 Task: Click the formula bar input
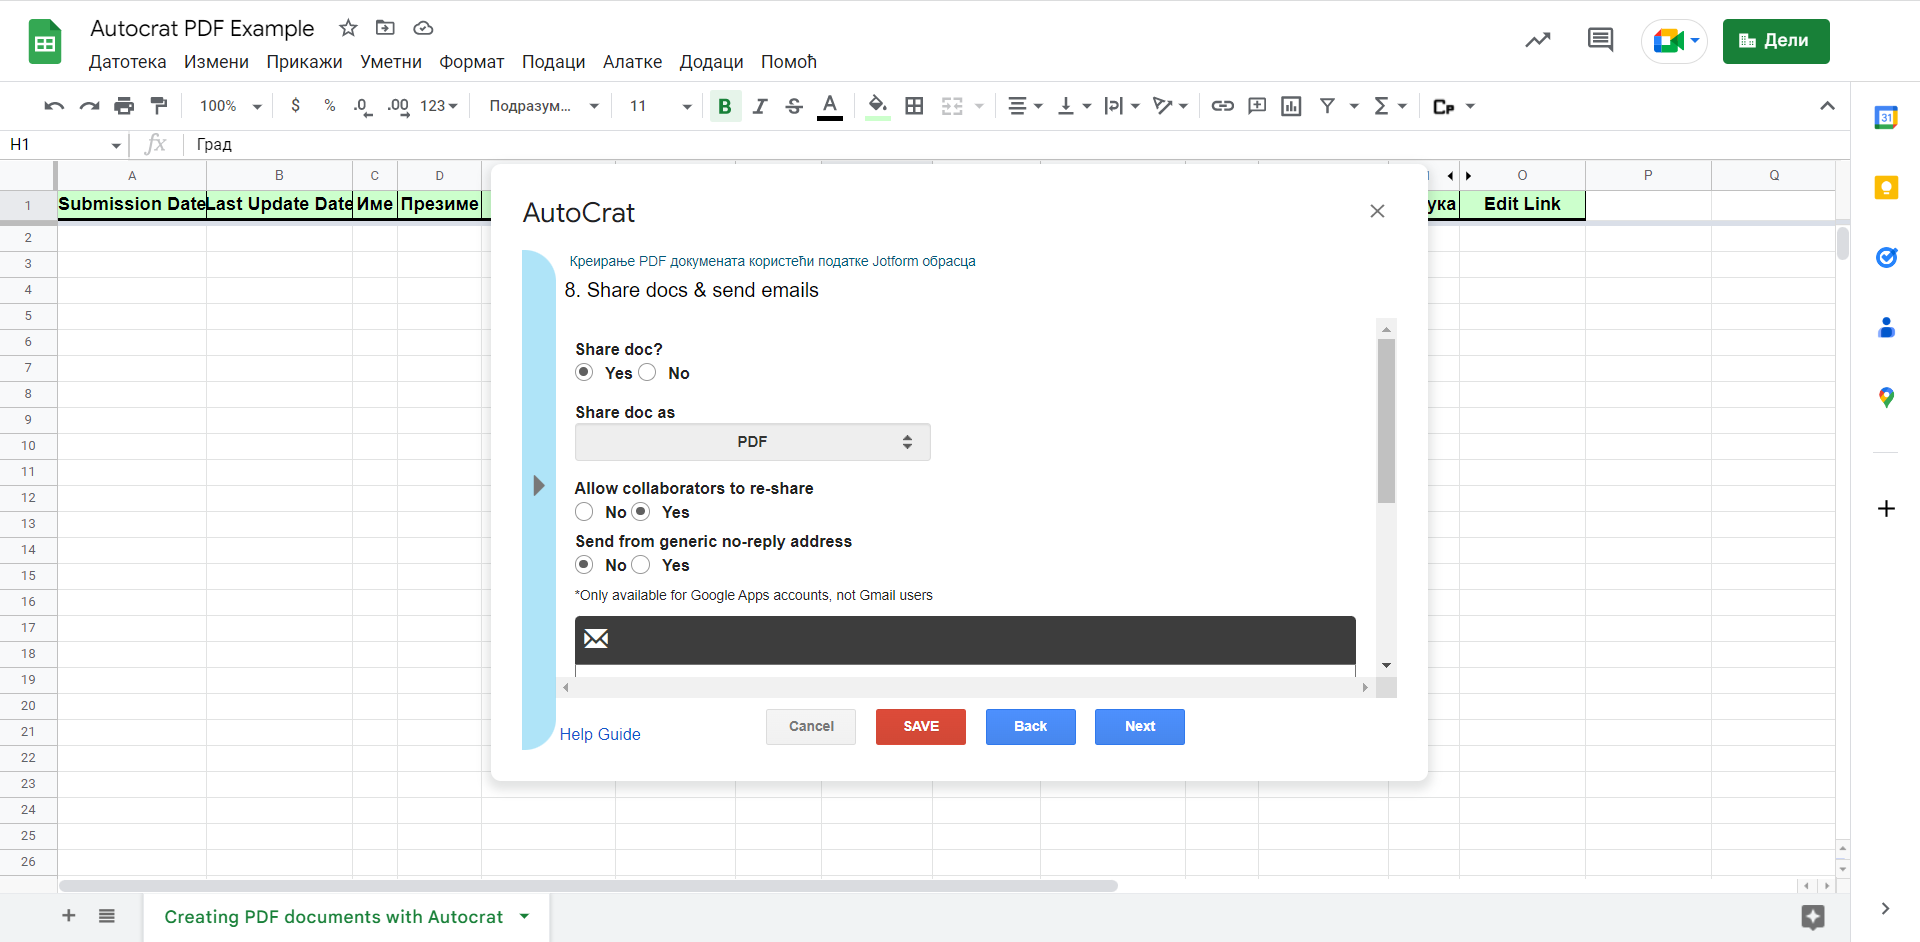[x=1015, y=145]
